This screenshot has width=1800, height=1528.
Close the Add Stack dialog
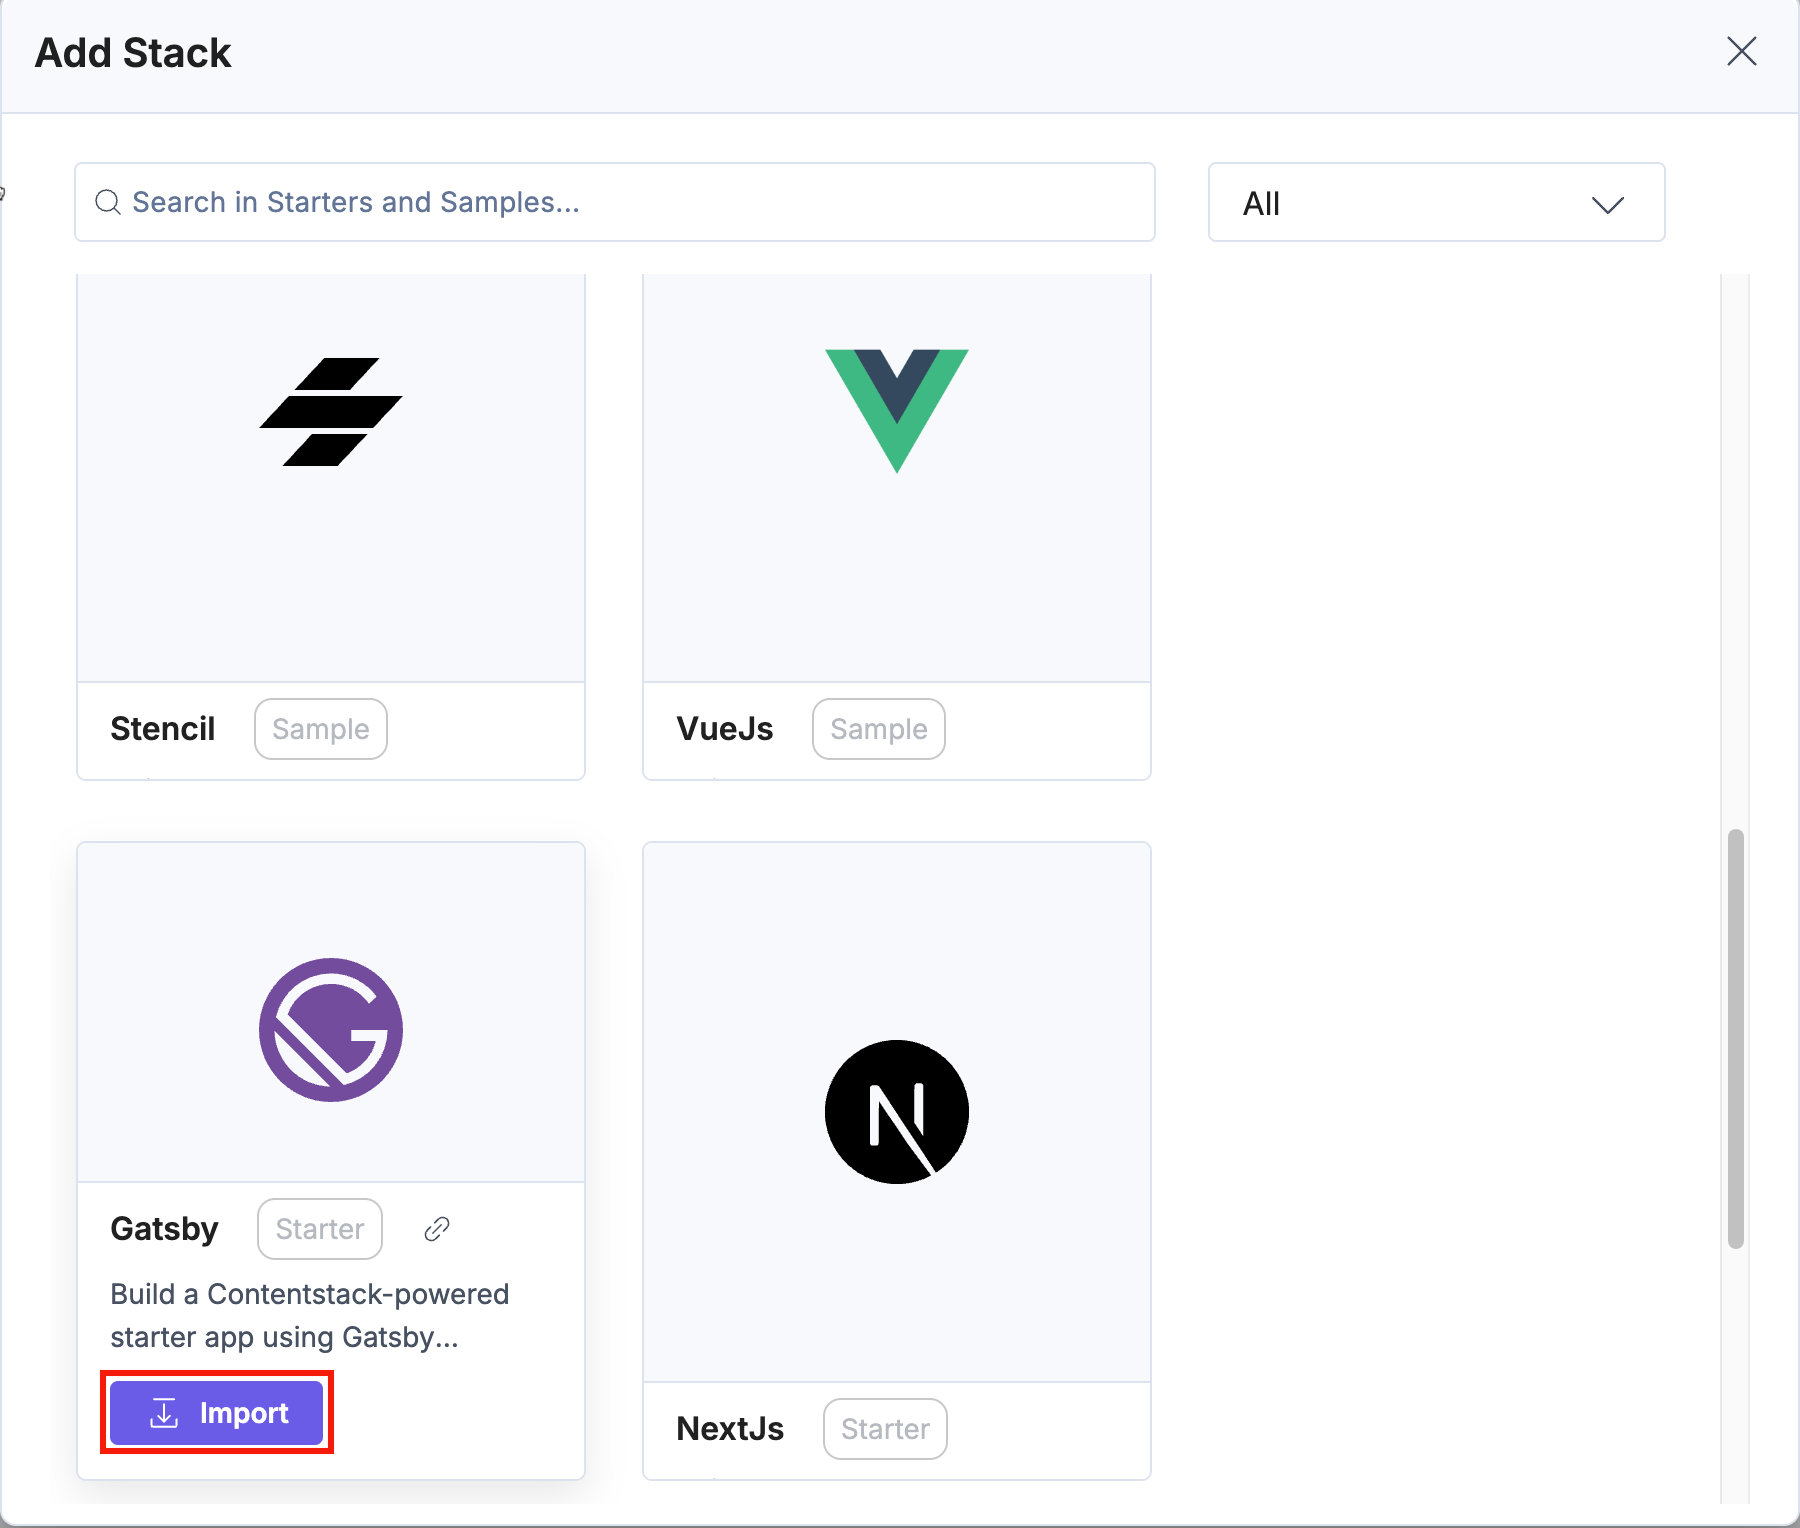[1741, 52]
